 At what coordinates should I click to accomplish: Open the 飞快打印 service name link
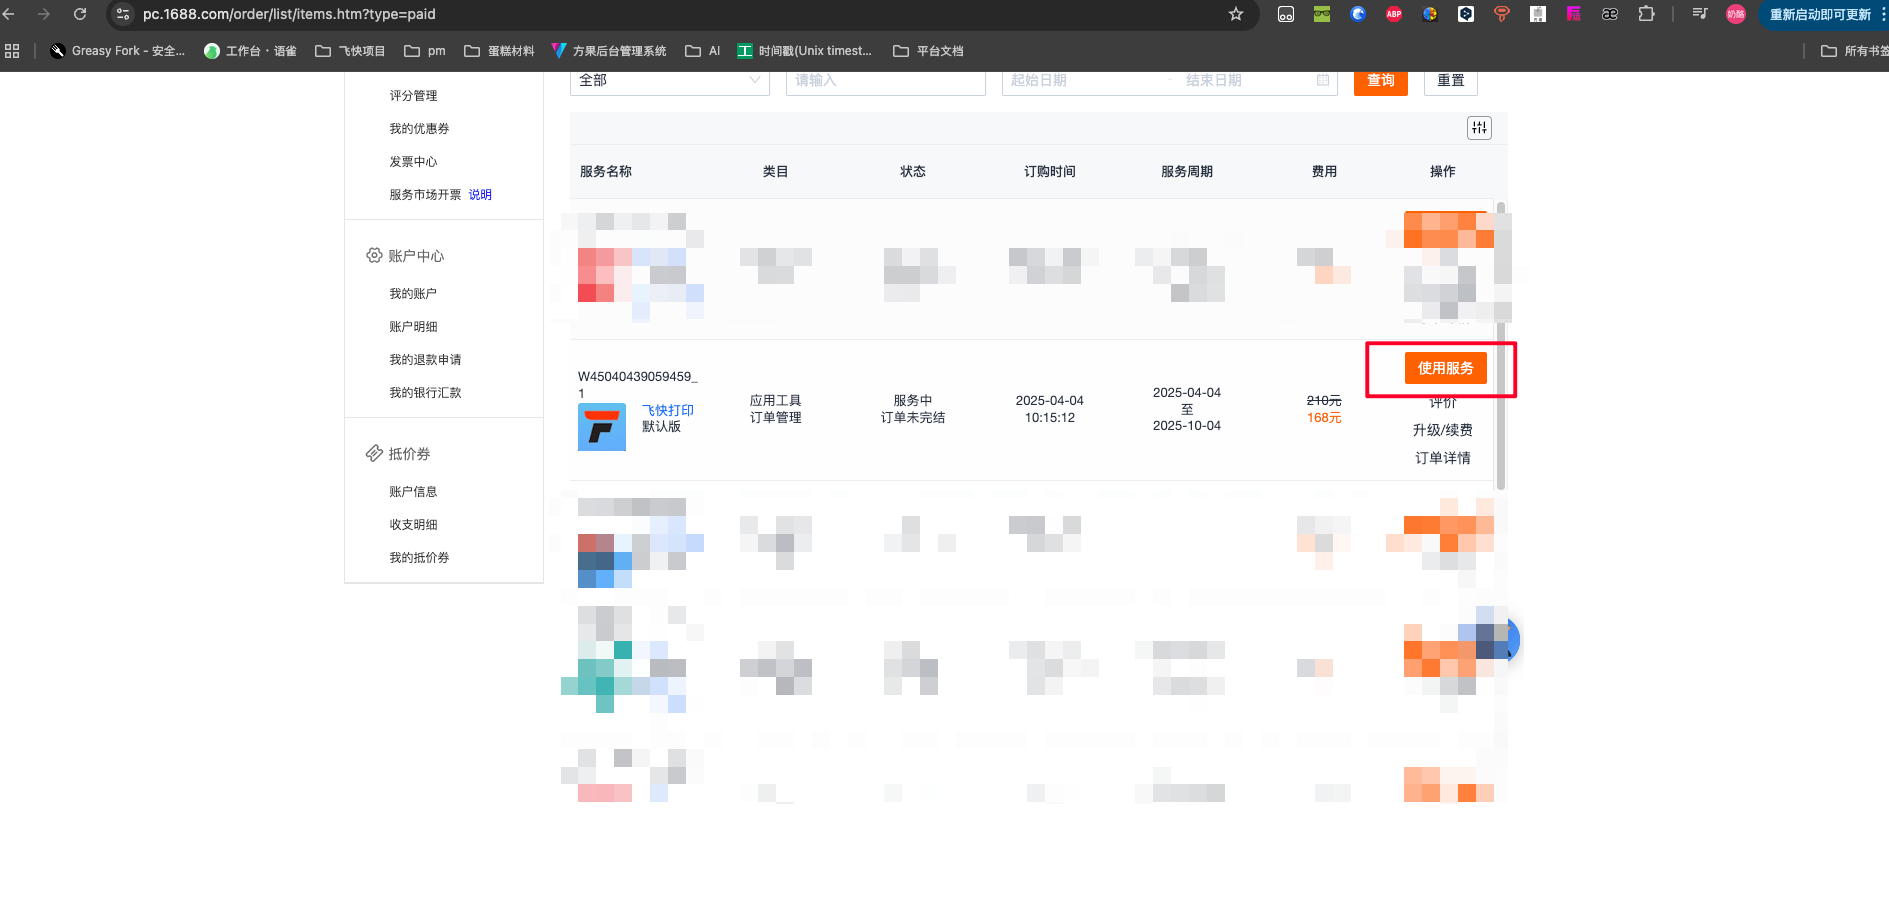click(x=668, y=410)
